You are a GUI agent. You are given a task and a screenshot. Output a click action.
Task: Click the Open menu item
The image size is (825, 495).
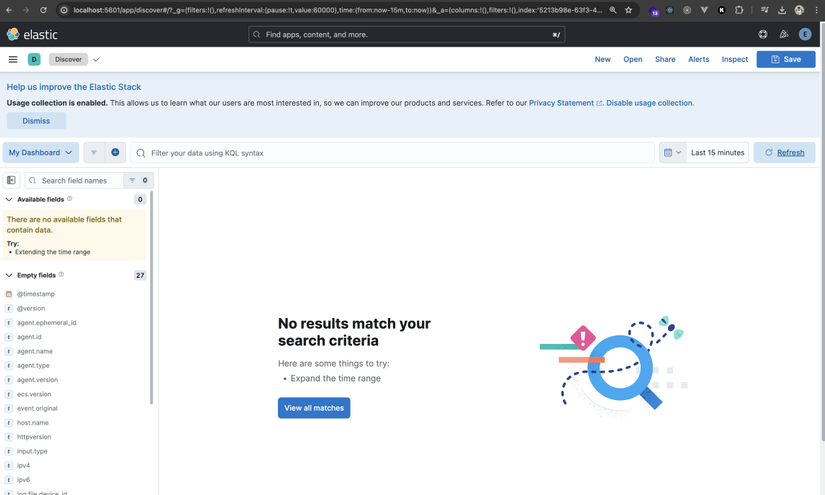tap(632, 59)
